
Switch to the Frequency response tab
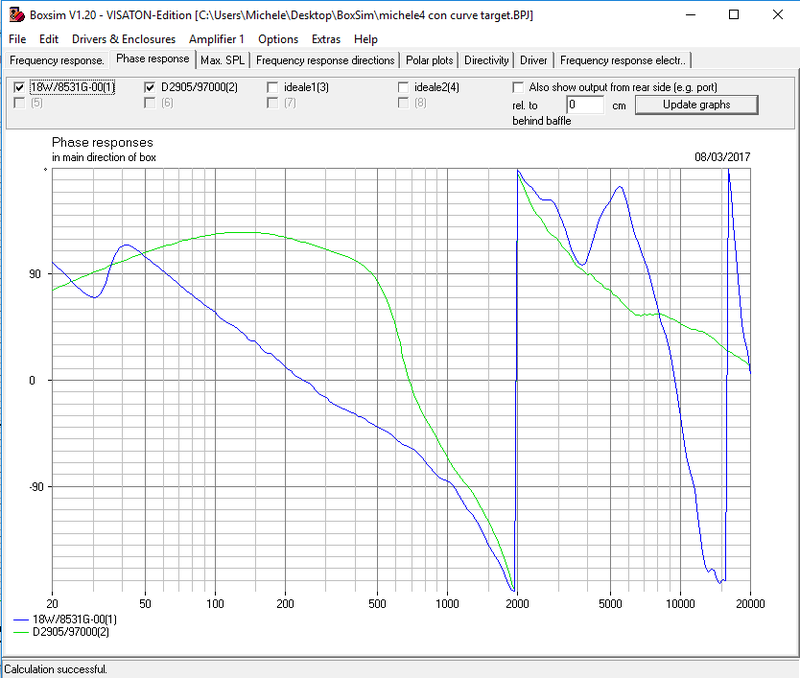[57, 60]
